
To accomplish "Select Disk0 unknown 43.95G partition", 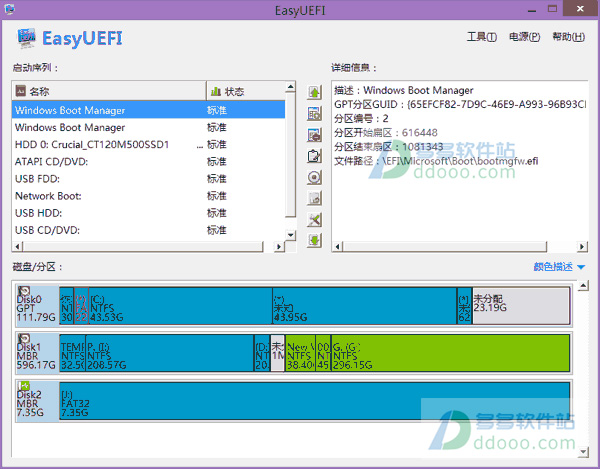I will tap(365, 306).
